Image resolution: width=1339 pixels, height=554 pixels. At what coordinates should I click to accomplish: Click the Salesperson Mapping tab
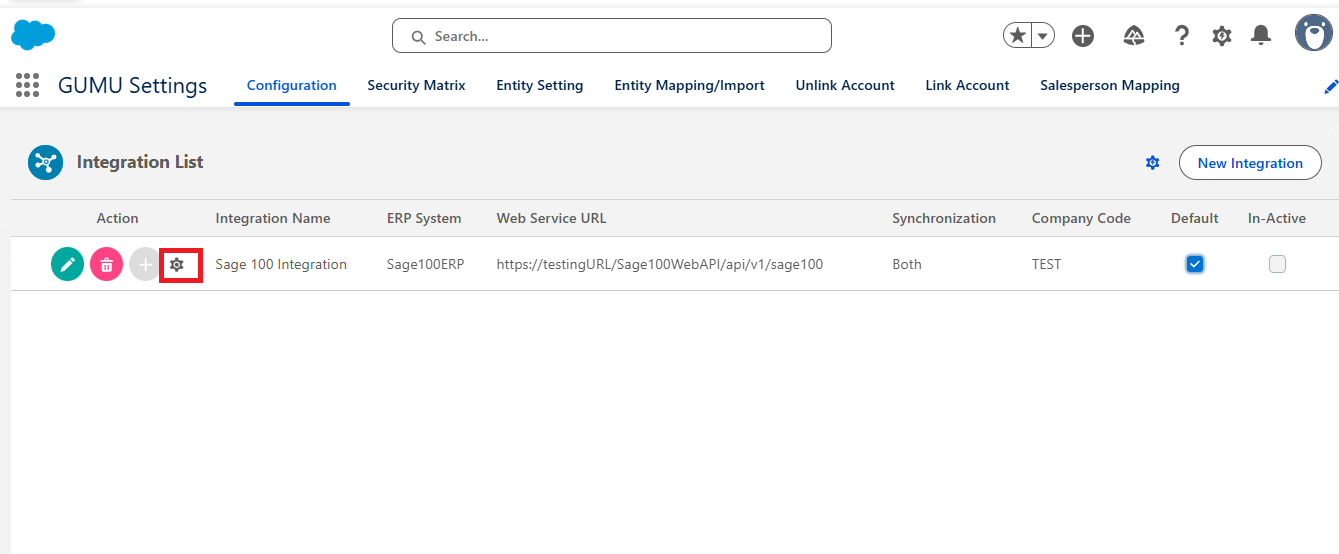point(1110,85)
